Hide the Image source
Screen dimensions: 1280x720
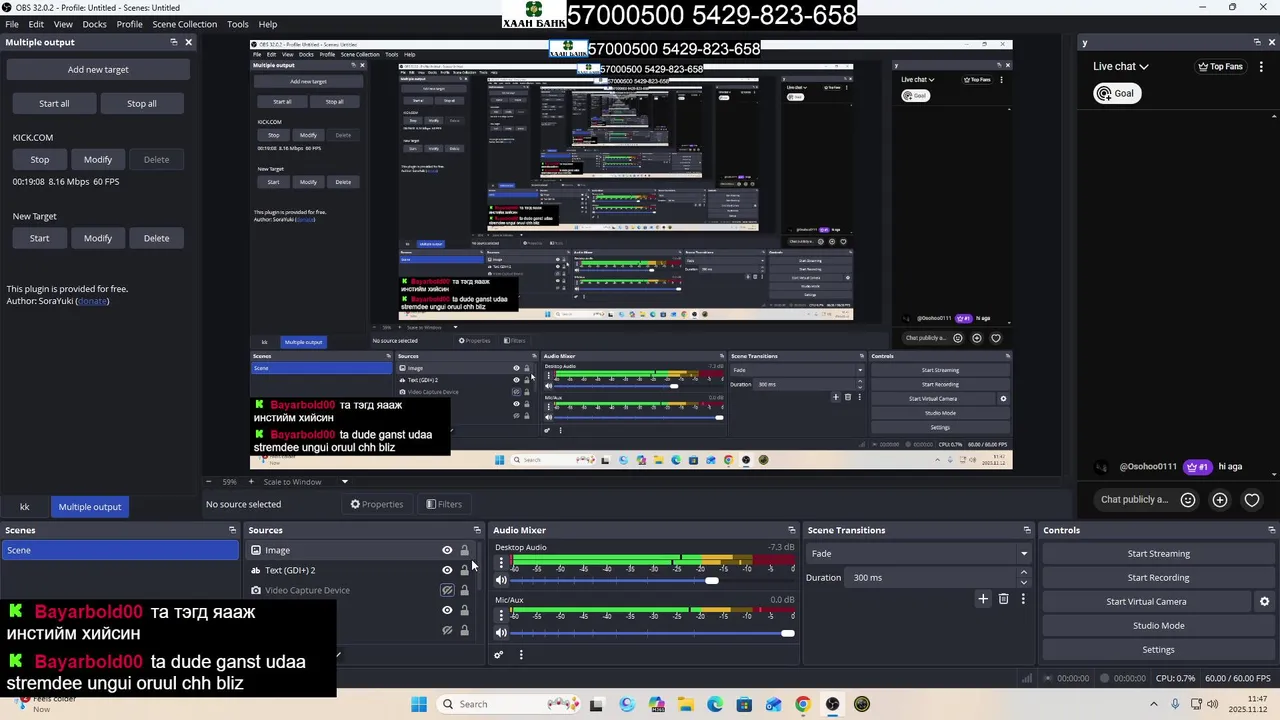click(x=447, y=550)
